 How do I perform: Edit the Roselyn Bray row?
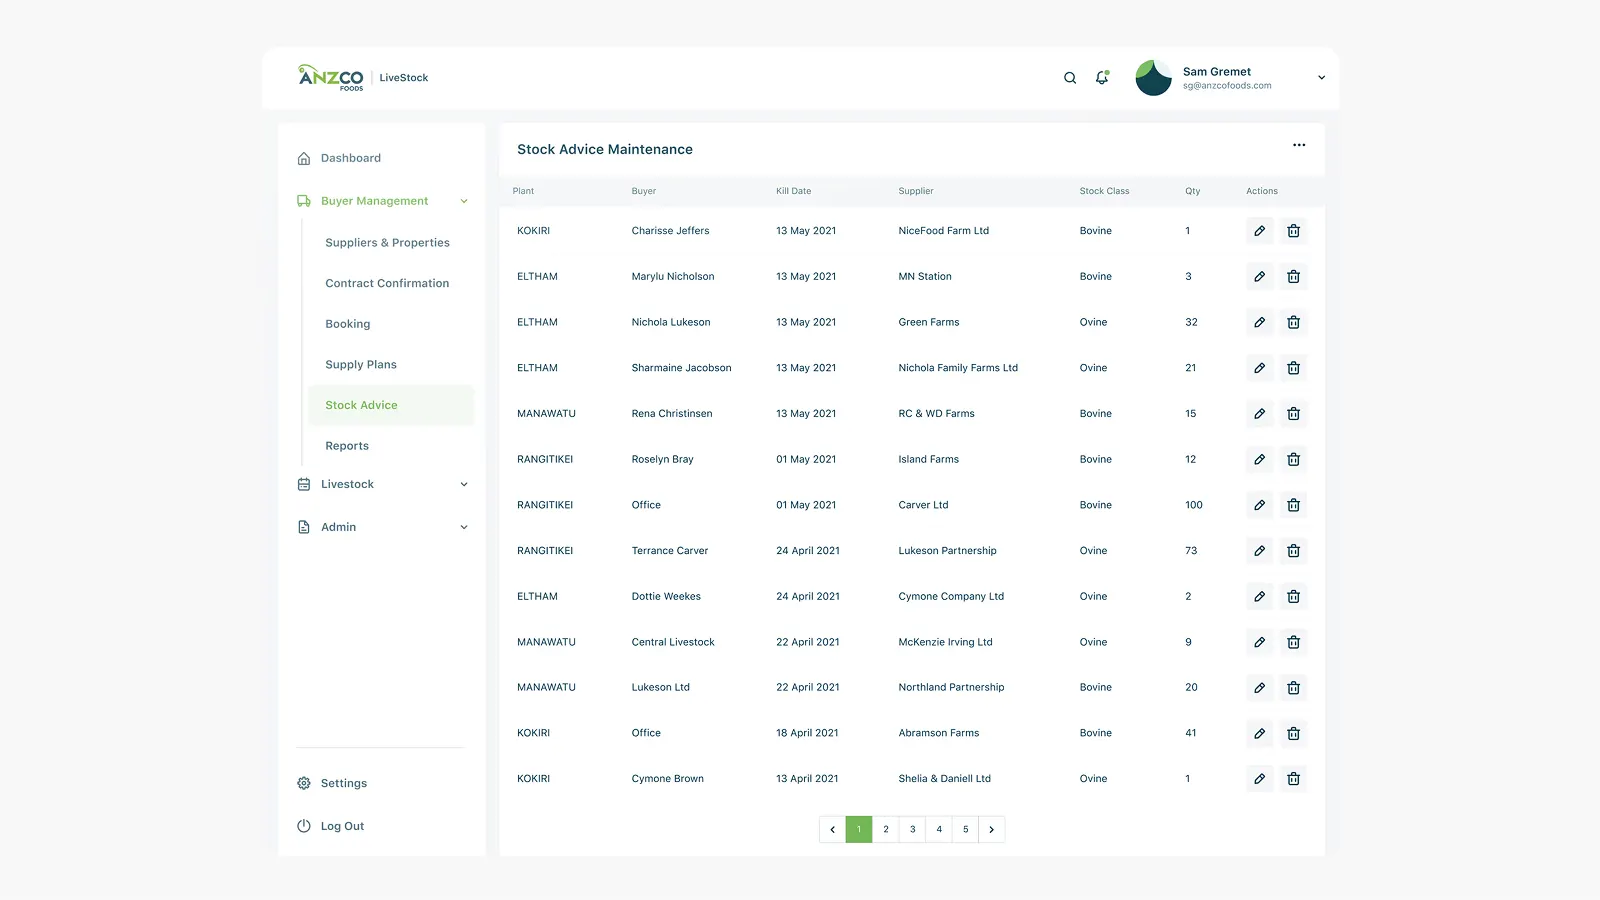(x=1260, y=460)
